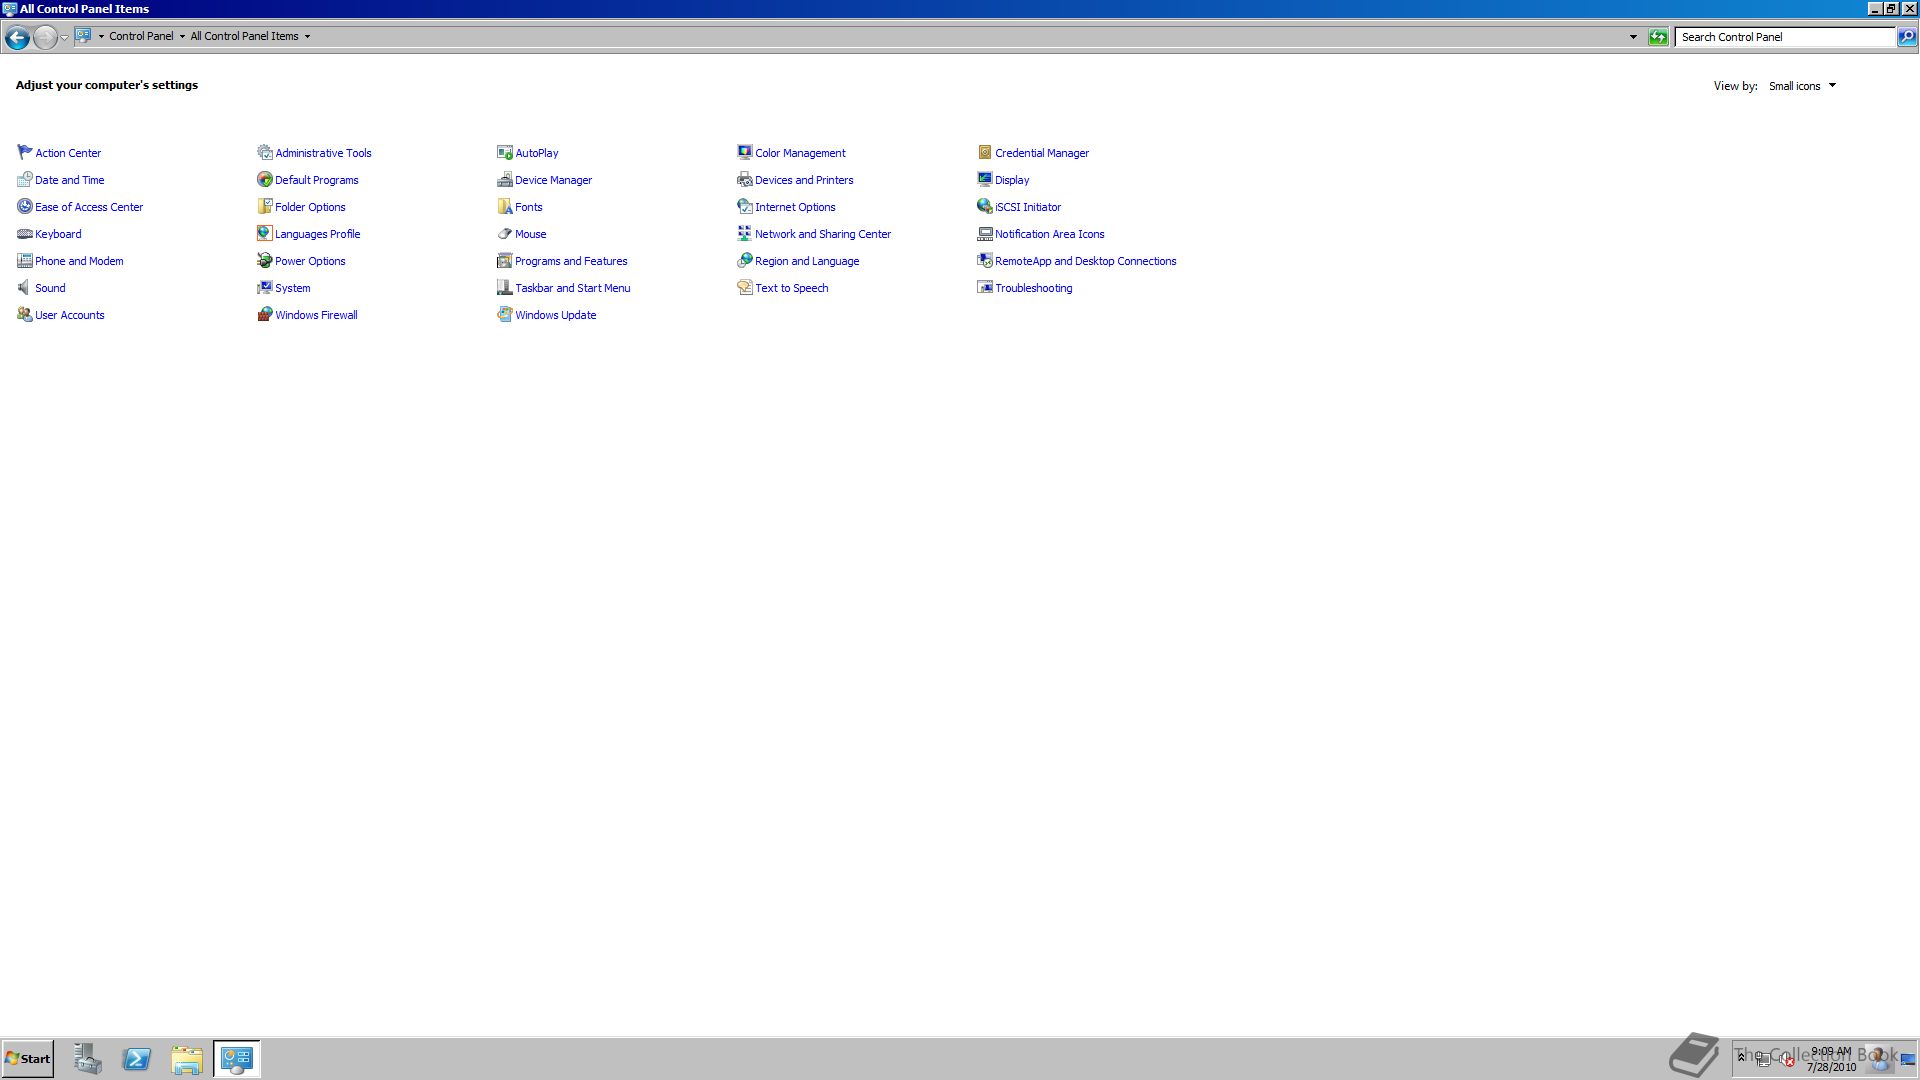Screen dimensions: 1920x1080
Task: Click the Search Control Panel field
Action: pos(1785,37)
